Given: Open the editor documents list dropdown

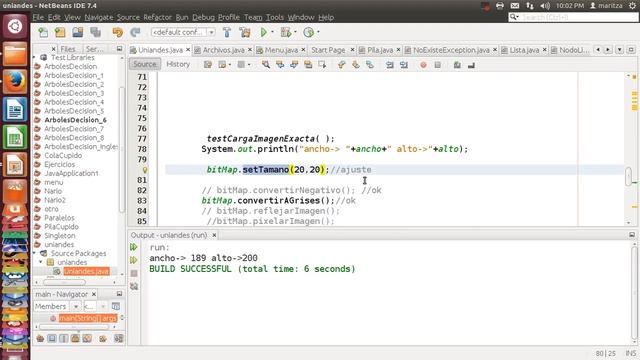Looking at the screenshot, I should (x=620, y=50).
